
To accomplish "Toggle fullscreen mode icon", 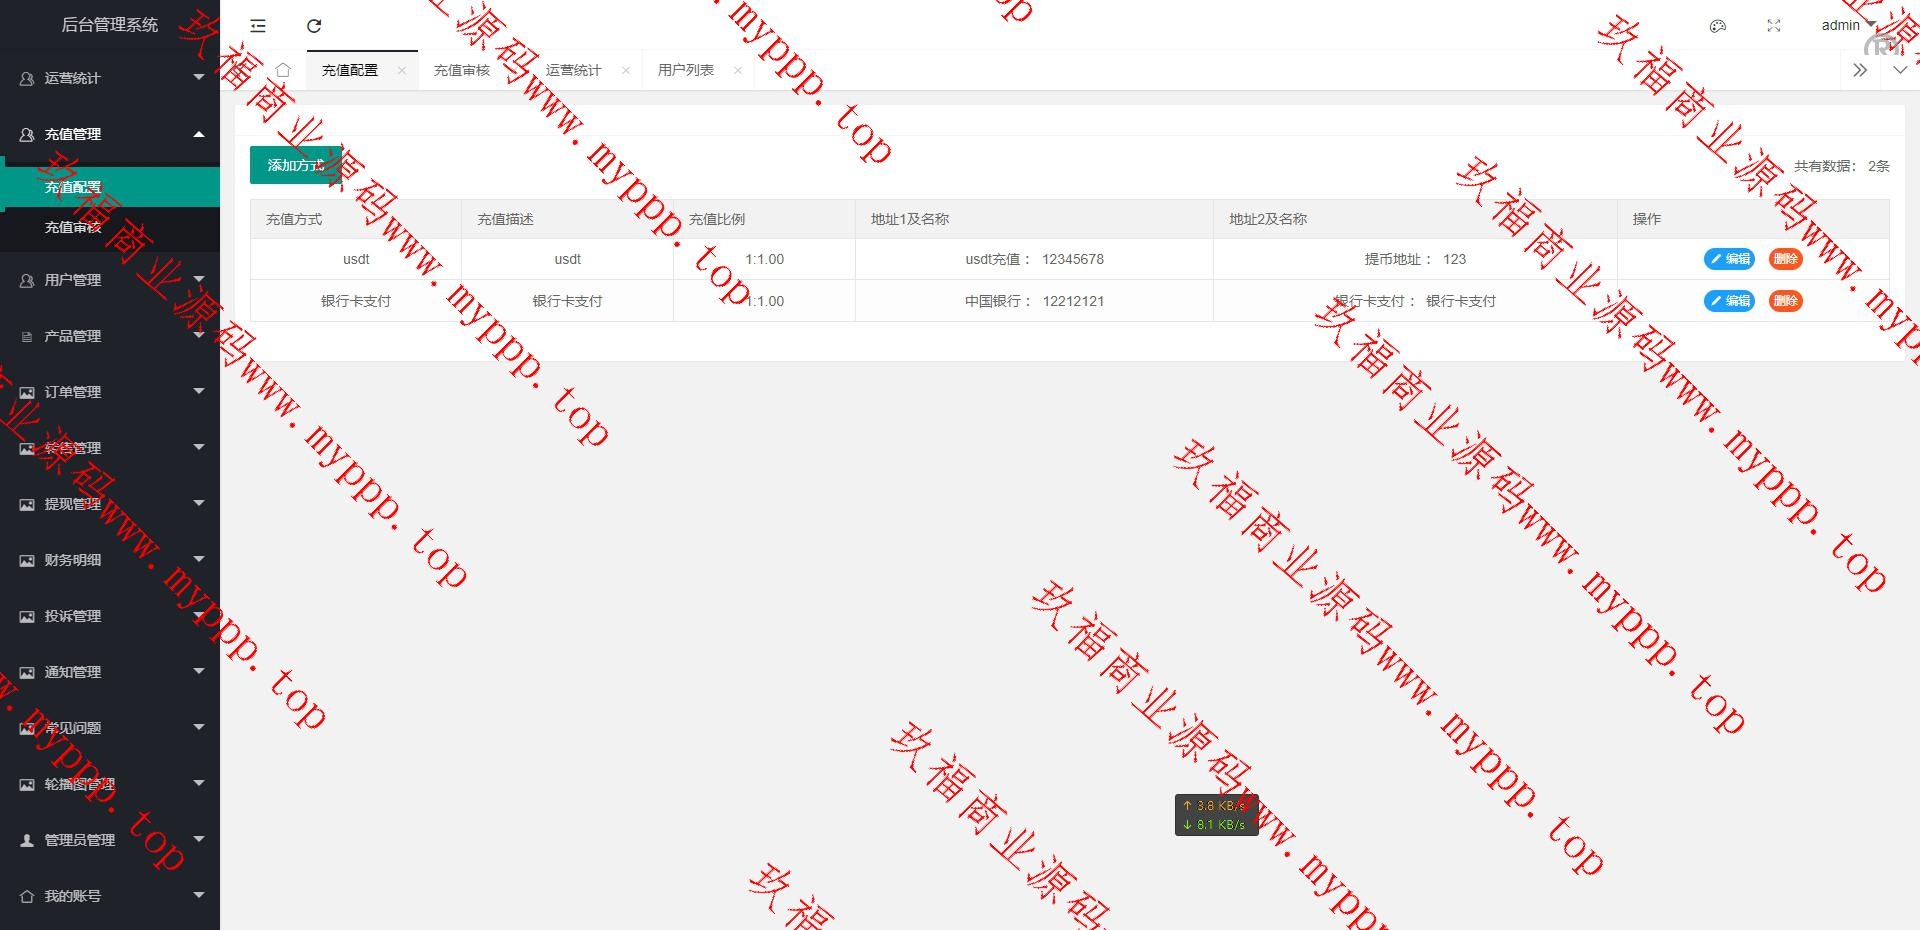I will point(1774,26).
